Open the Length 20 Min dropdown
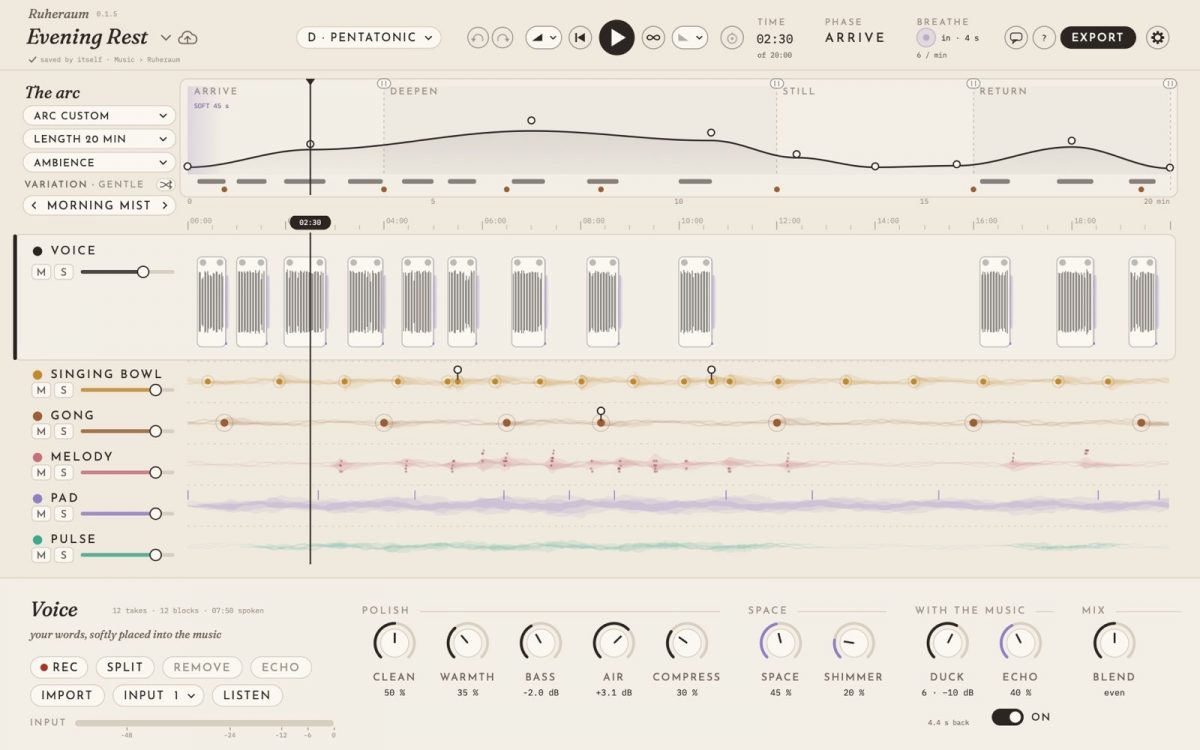This screenshot has height=750, width=1200. (x=99, y=139)
